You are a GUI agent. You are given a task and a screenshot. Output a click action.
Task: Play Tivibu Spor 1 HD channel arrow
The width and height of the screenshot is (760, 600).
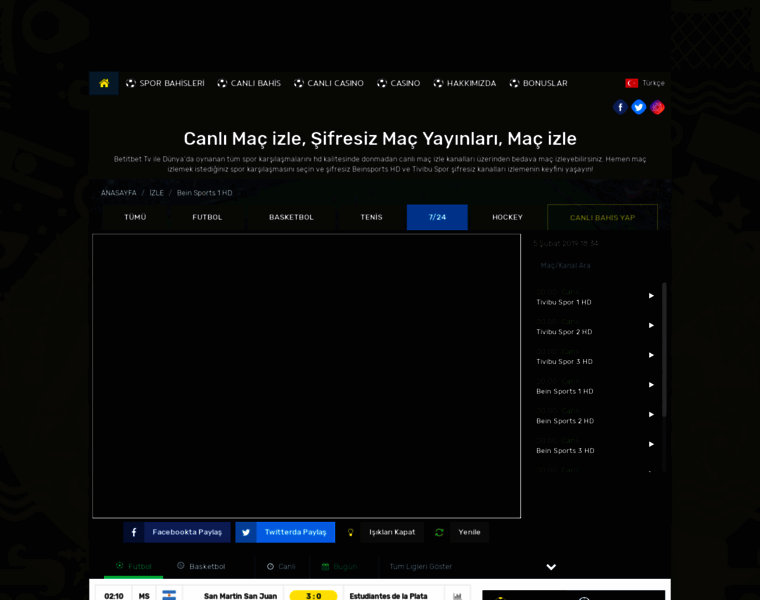[651, 296]
